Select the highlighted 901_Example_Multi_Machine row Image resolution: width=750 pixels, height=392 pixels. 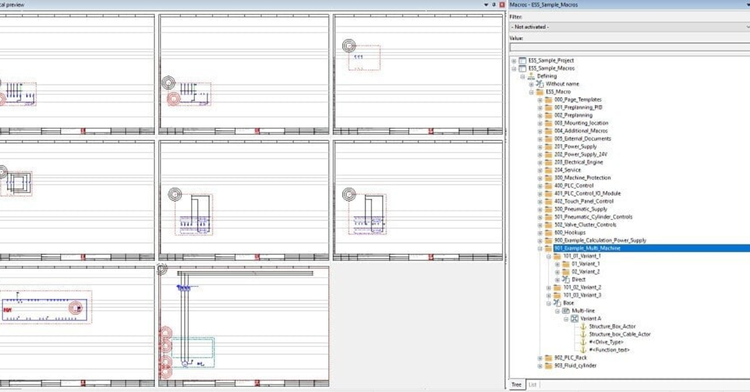pyautogui.click(x=651, y=248)
